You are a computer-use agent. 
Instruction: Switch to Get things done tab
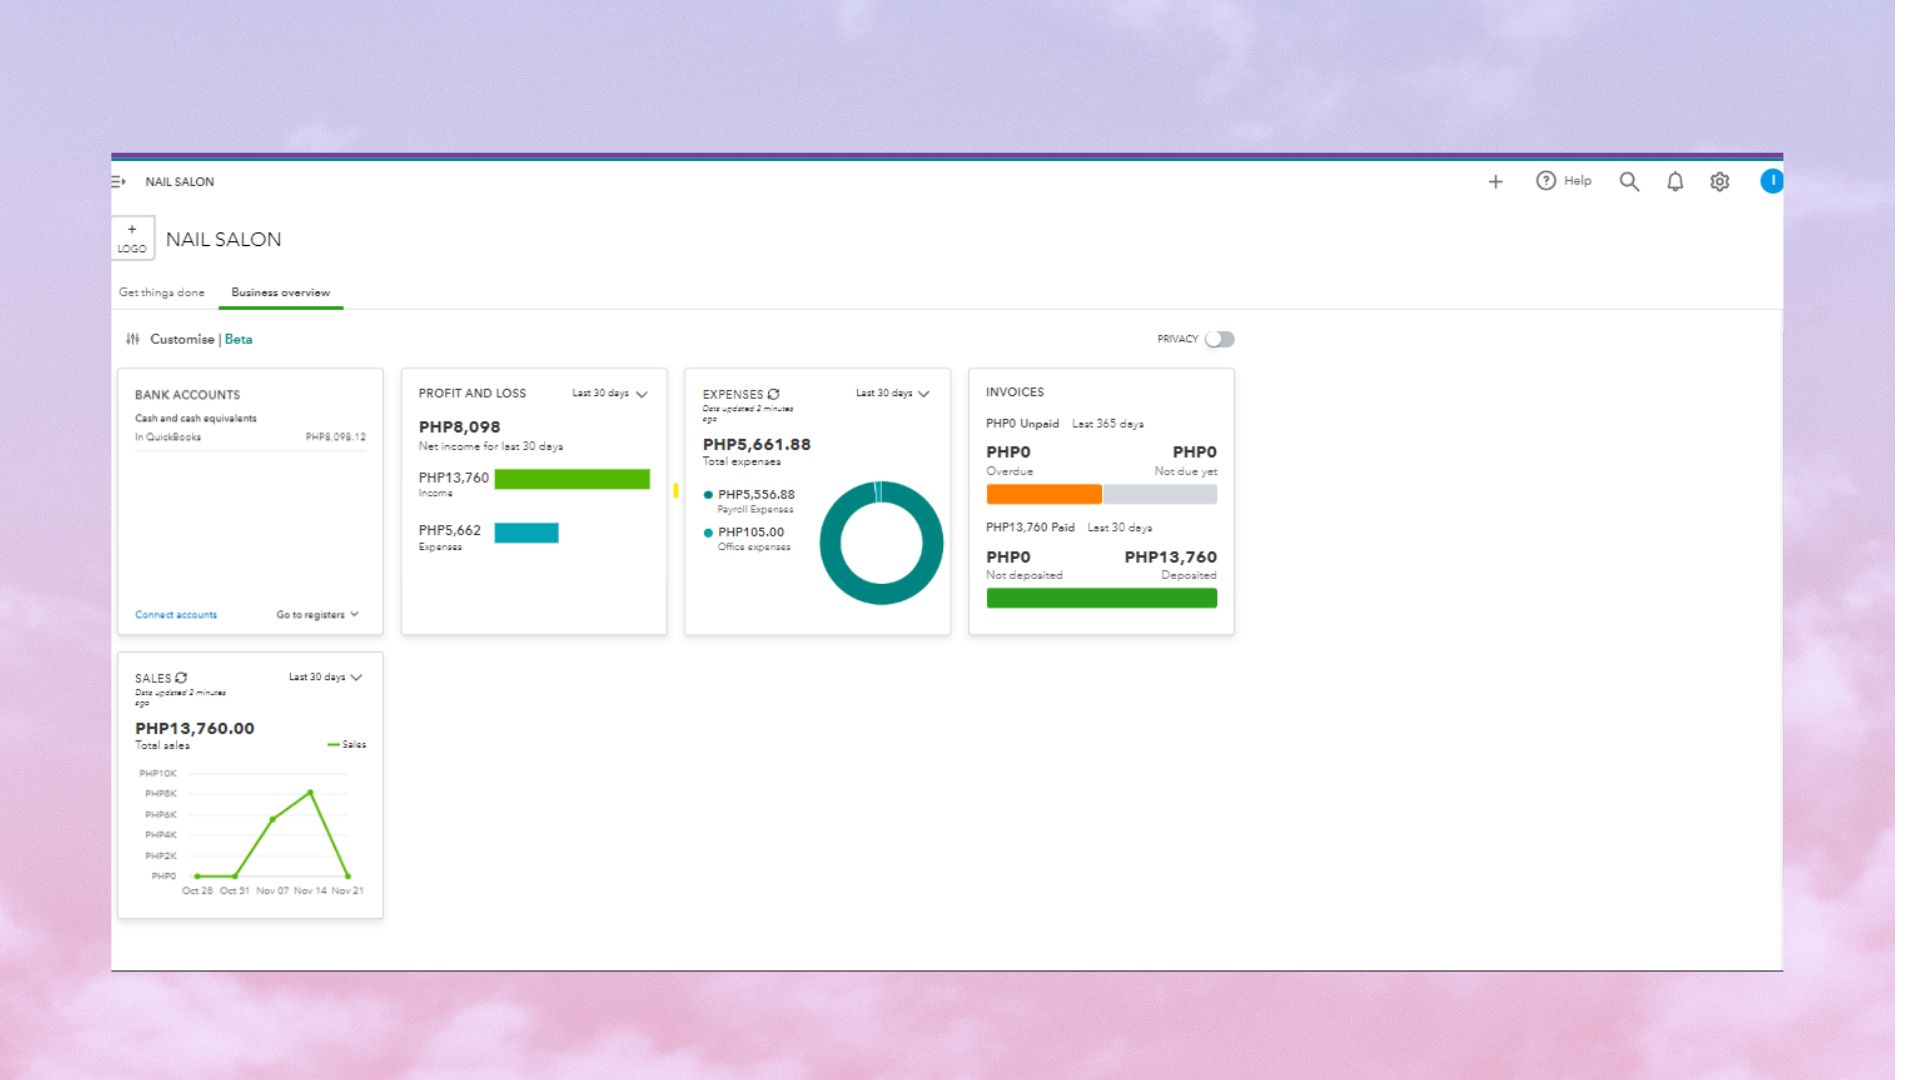(x=161, y=293)
